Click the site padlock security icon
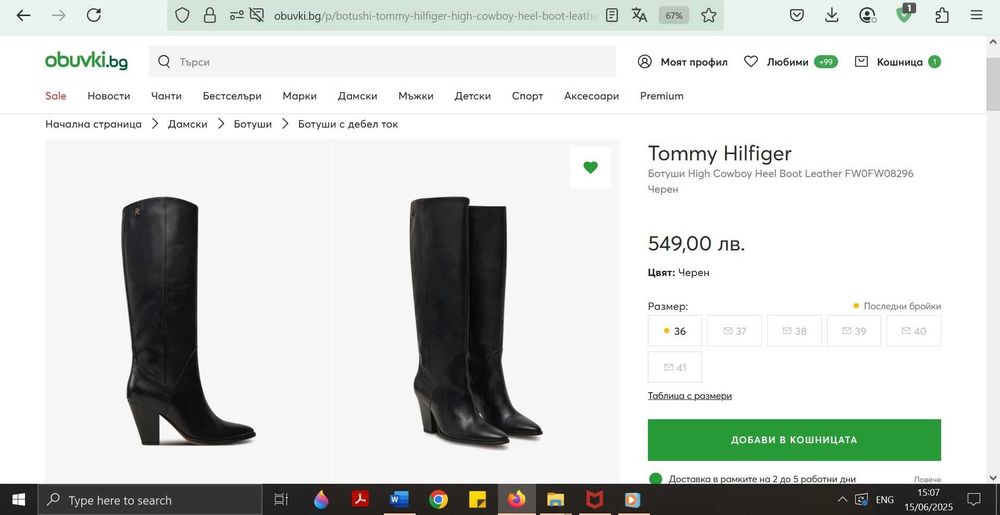Screen dimensions: 1000x515 (210, 15)
